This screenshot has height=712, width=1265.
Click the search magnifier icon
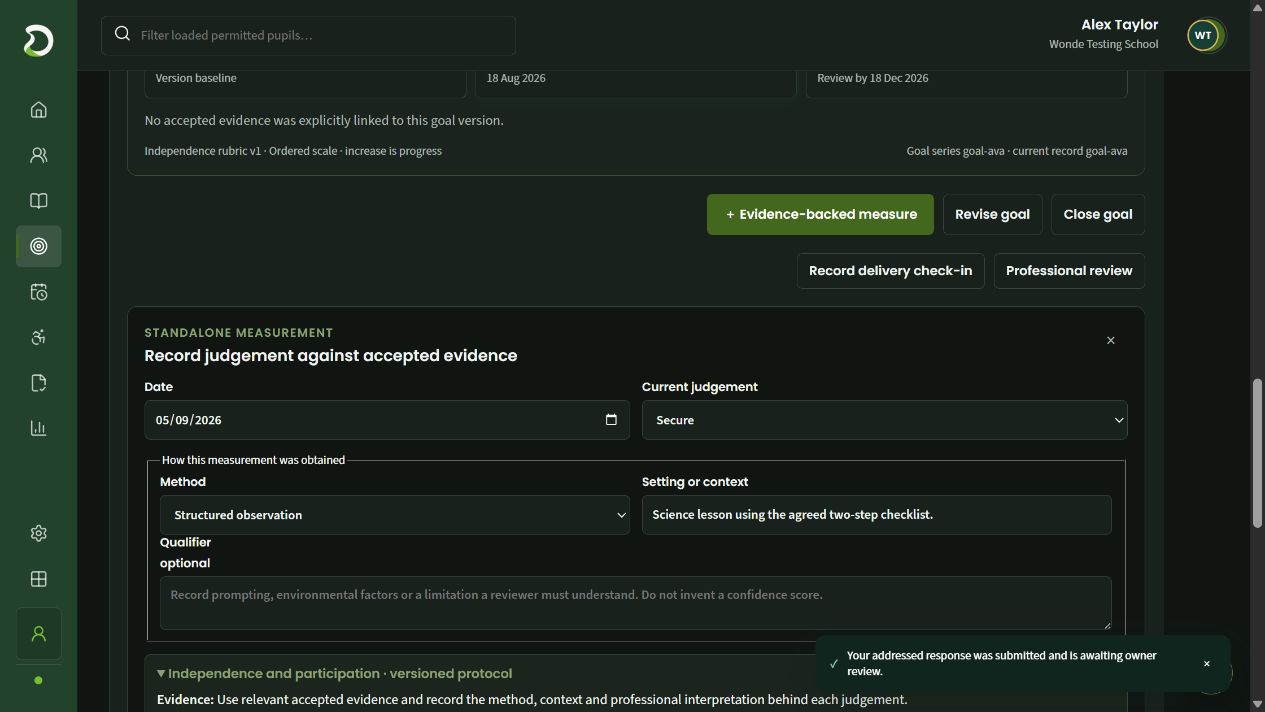click(122, 34)
